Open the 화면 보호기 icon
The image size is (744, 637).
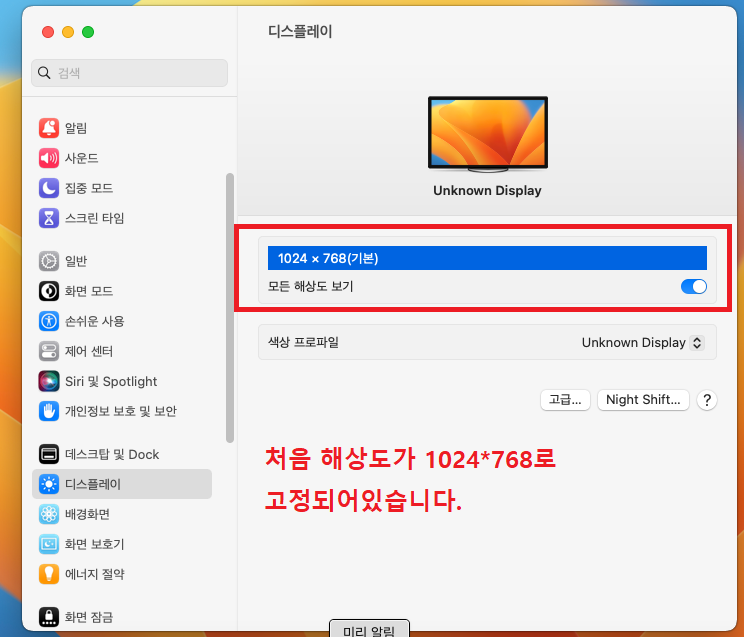pos(49,544)
